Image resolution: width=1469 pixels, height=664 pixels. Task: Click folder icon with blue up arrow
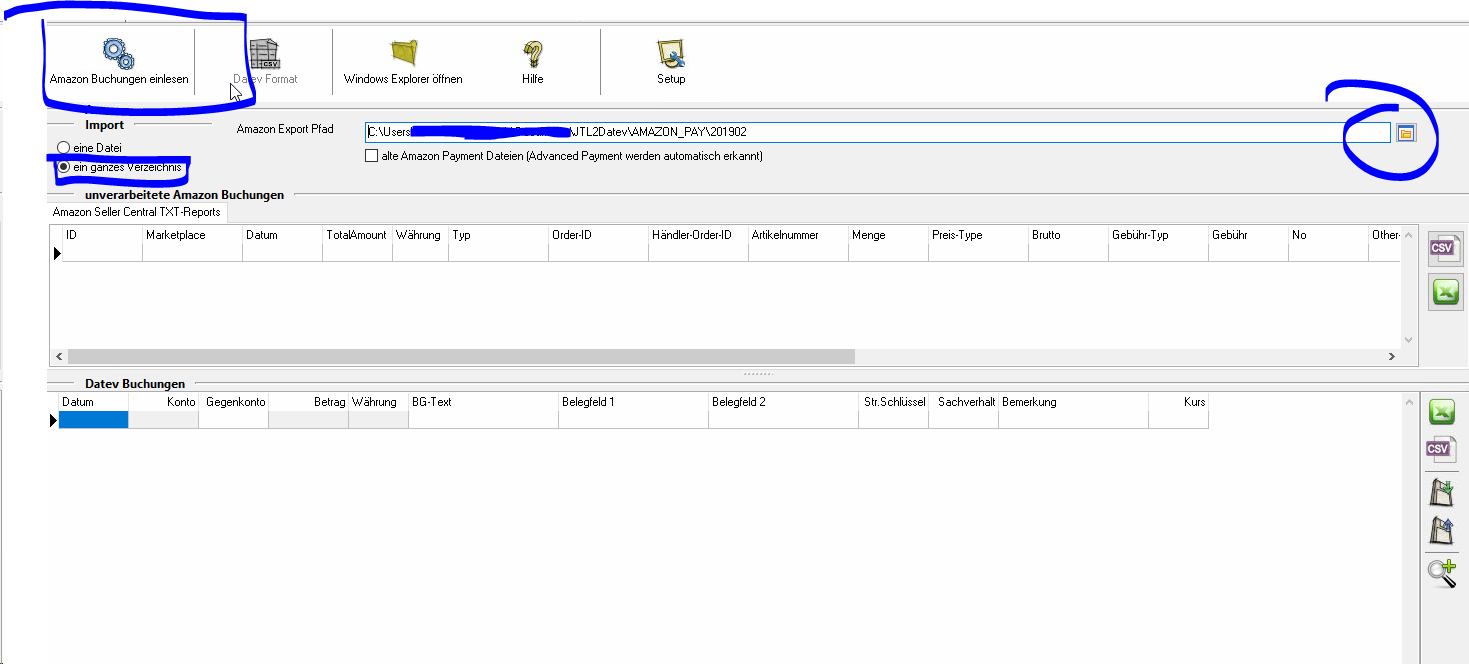pyautogui.click(x=1441, y=530)
